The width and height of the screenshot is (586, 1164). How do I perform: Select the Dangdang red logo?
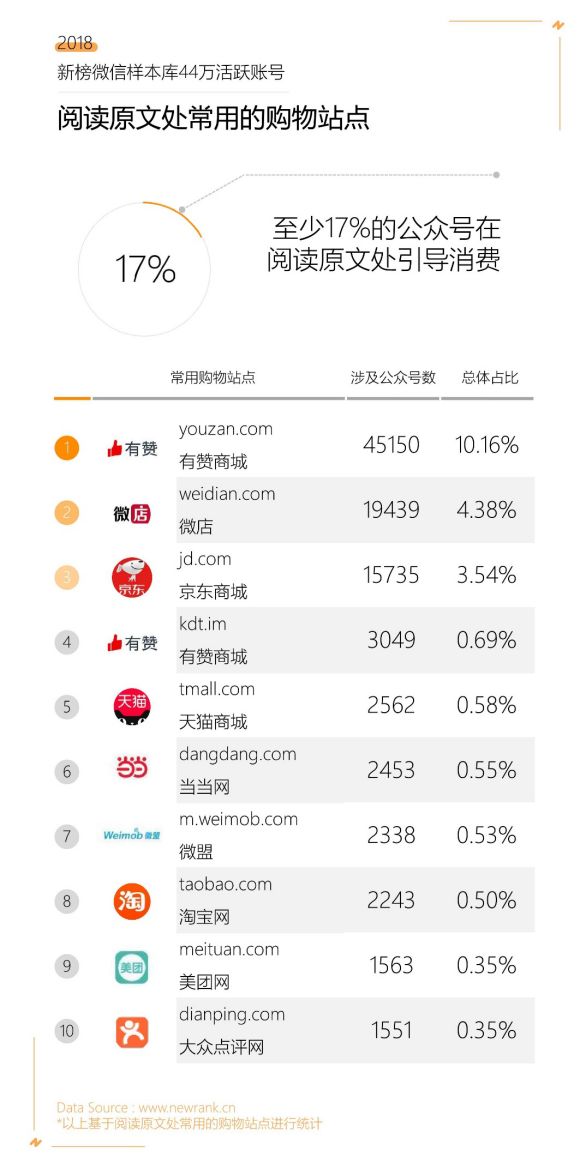[131, 772]
